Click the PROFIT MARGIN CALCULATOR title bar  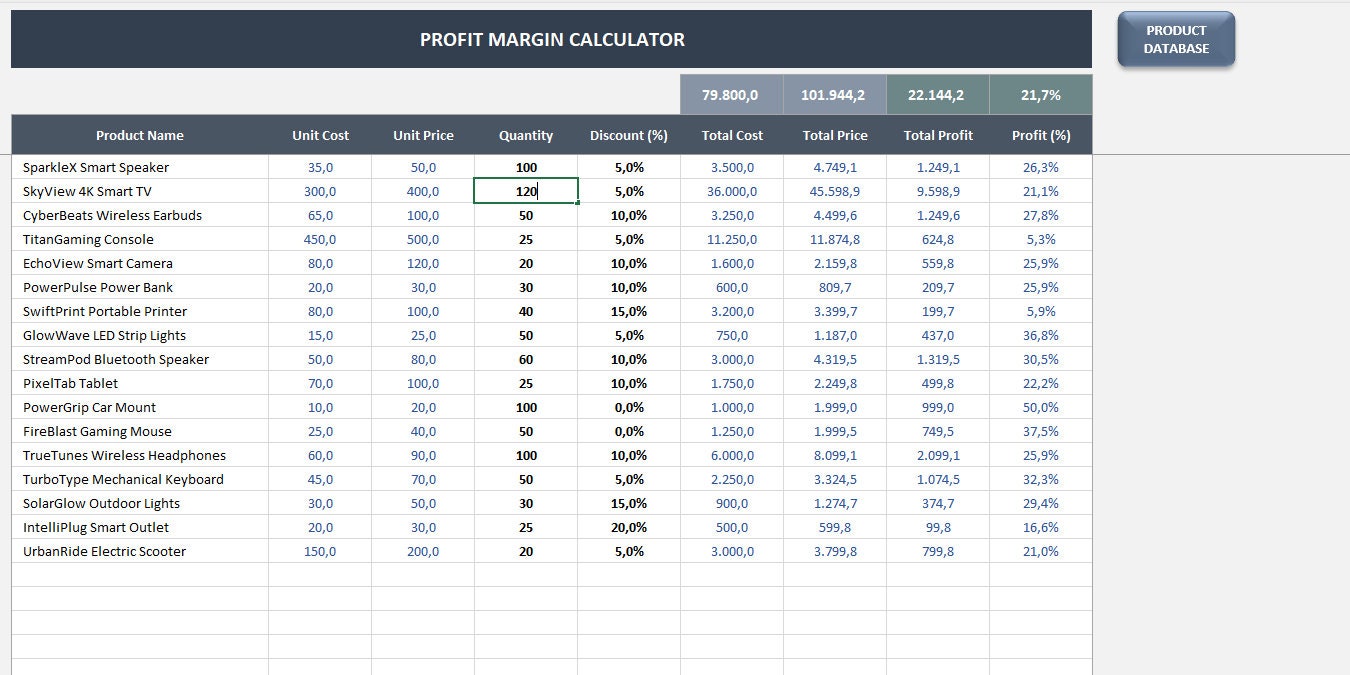[x=552, y=39]
